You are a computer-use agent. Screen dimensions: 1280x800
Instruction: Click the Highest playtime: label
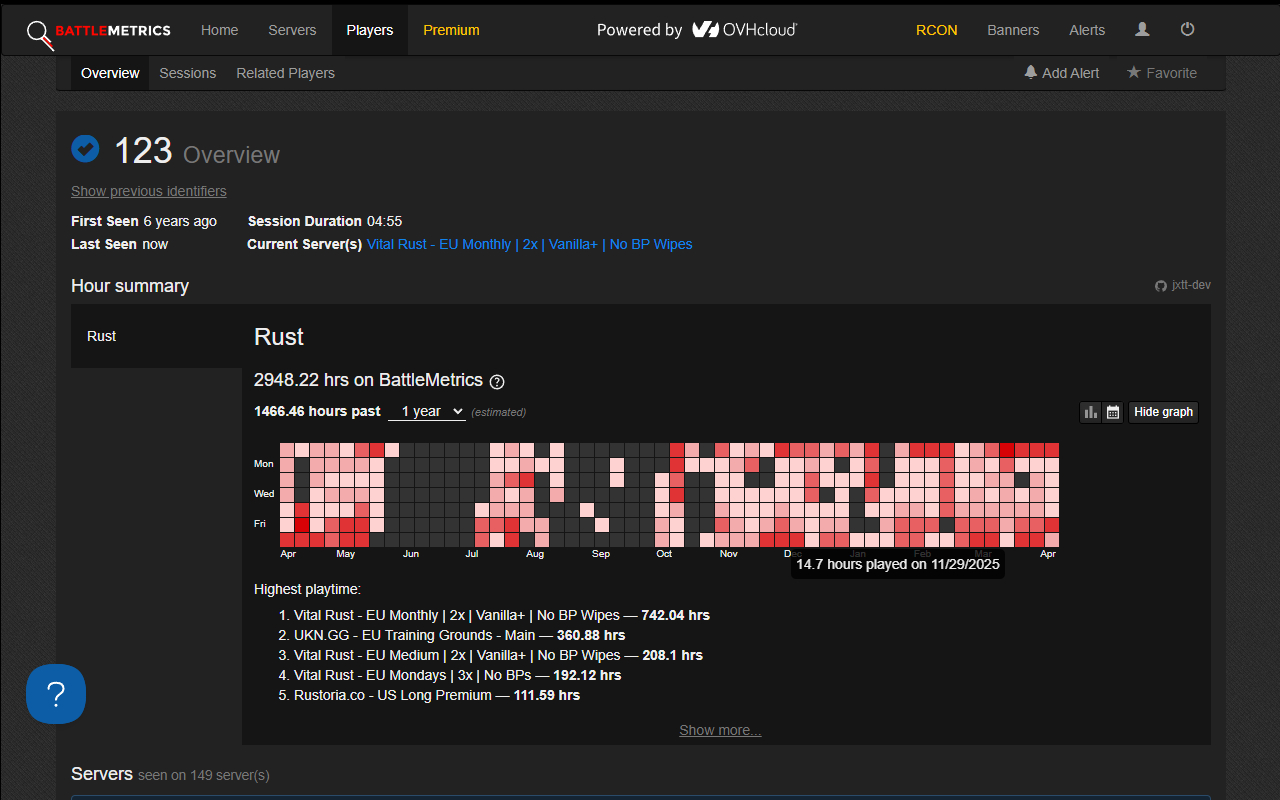pos(307,590)
